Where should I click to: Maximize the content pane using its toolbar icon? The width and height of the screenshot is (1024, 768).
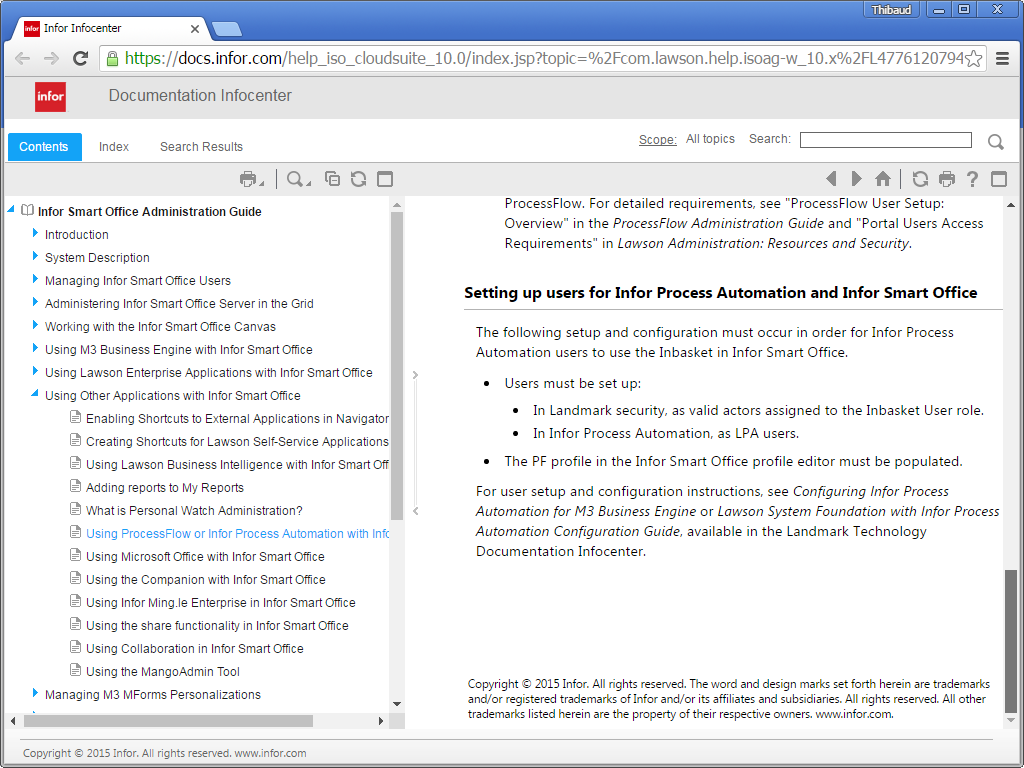coord(998,179)
